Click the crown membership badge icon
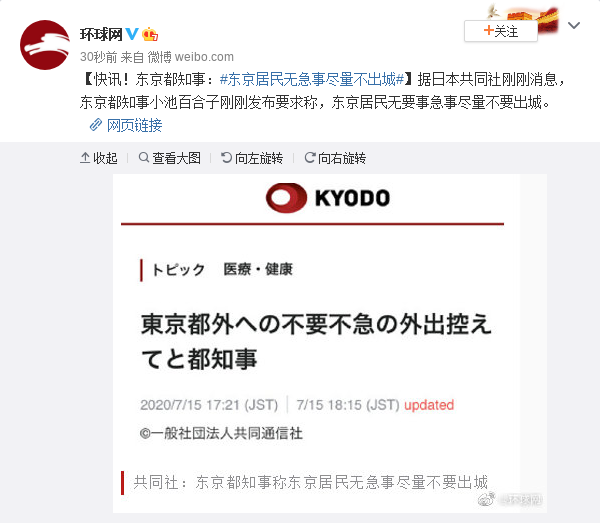Viewport: 600px width, 523px height. point(150,34)
